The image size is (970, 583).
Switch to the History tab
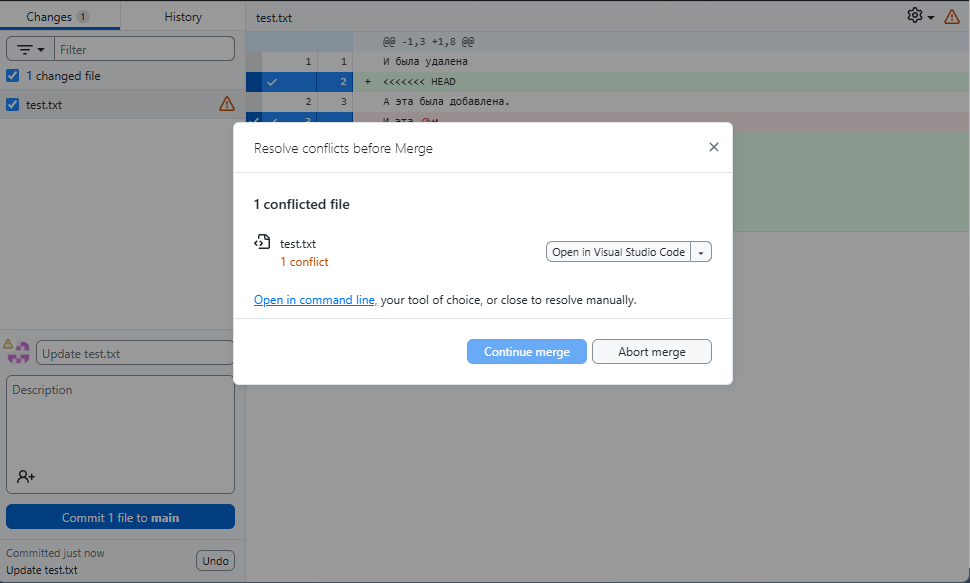(x=183, y=17)
